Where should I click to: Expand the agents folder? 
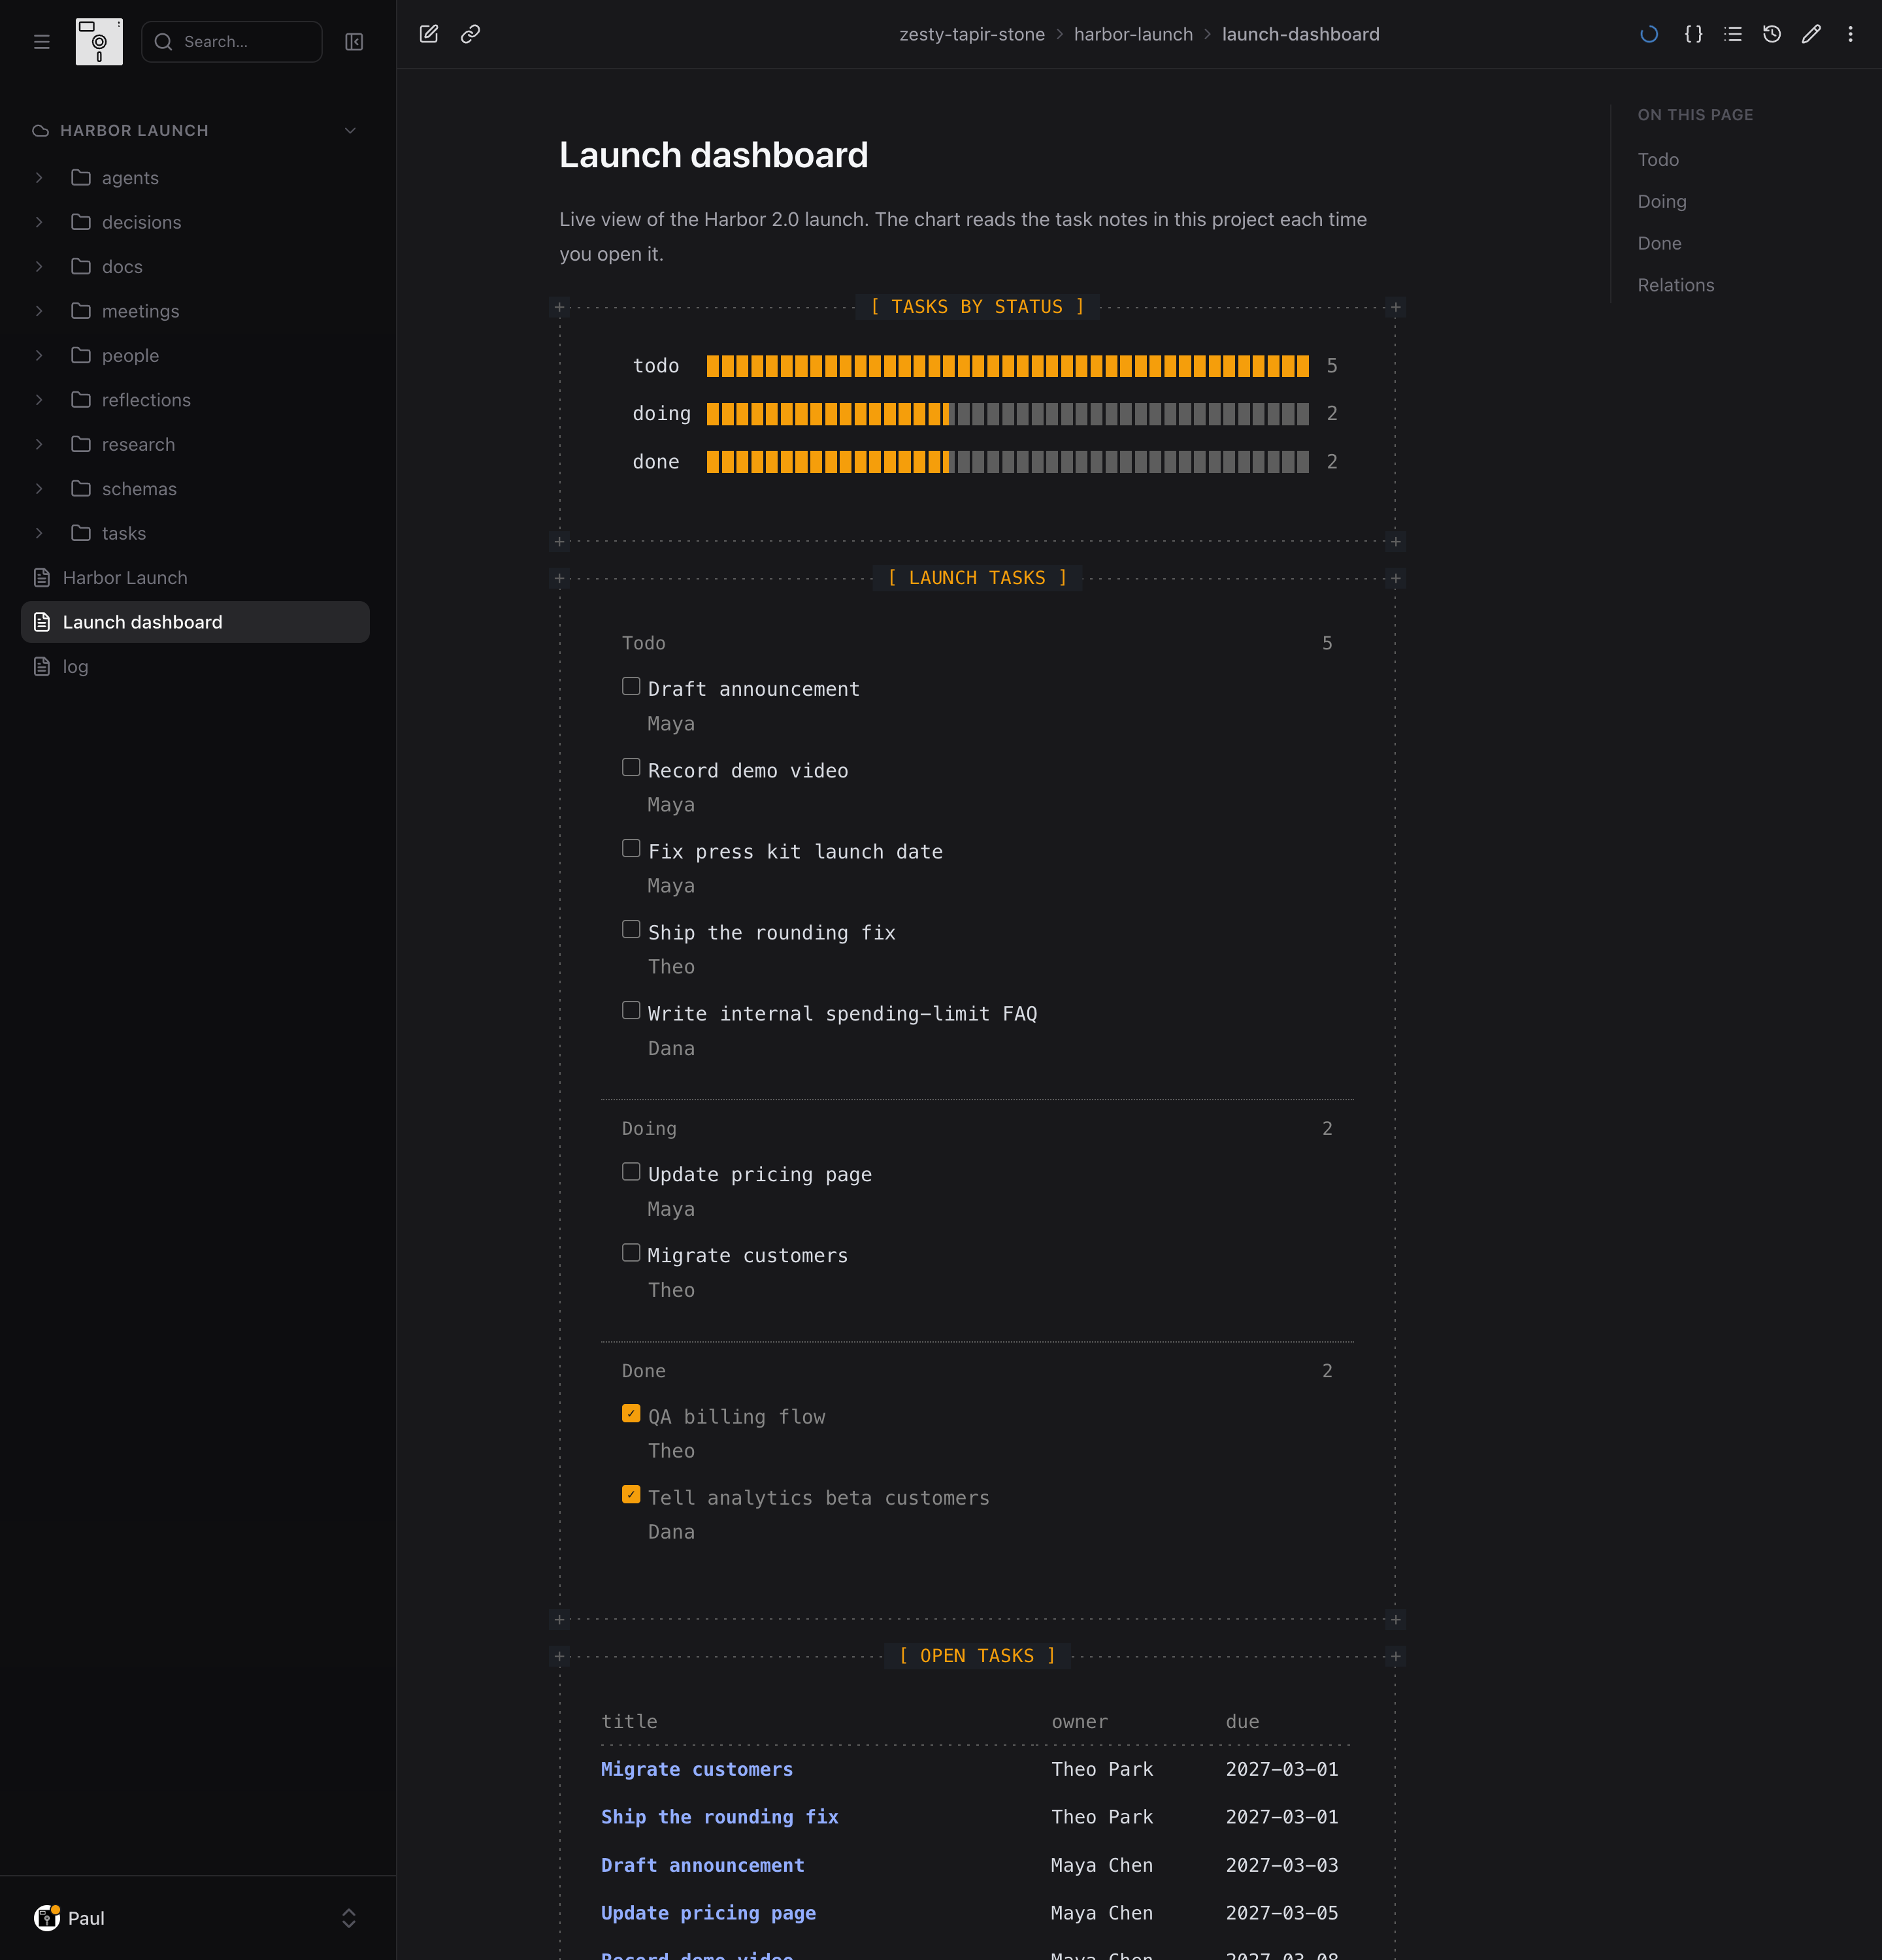coord(39,178)
